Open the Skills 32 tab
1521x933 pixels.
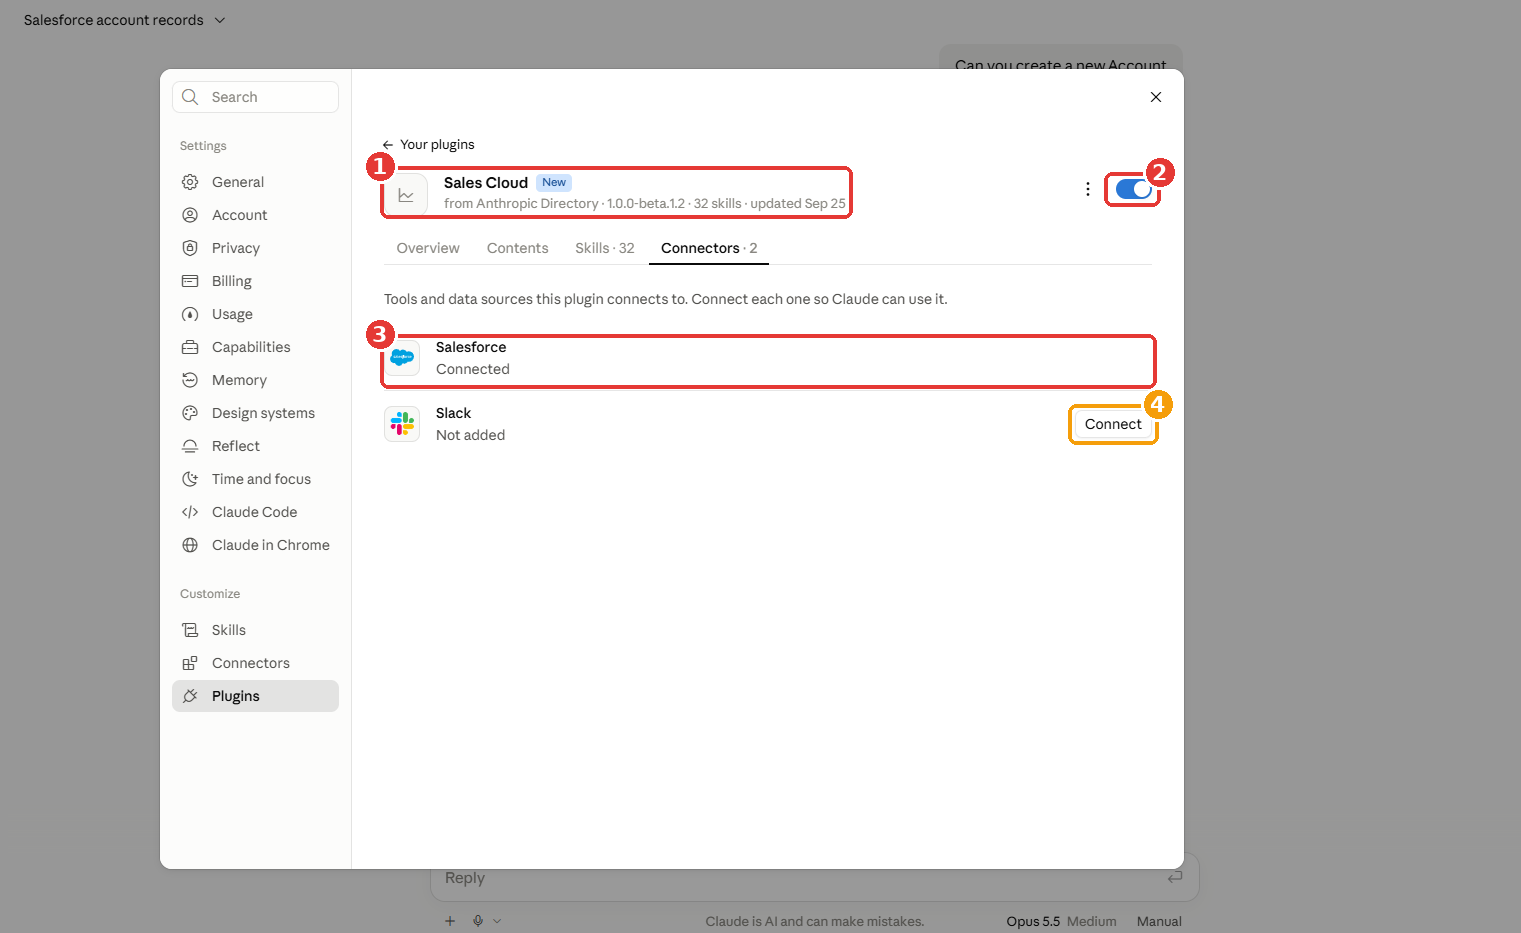(604, 248)
